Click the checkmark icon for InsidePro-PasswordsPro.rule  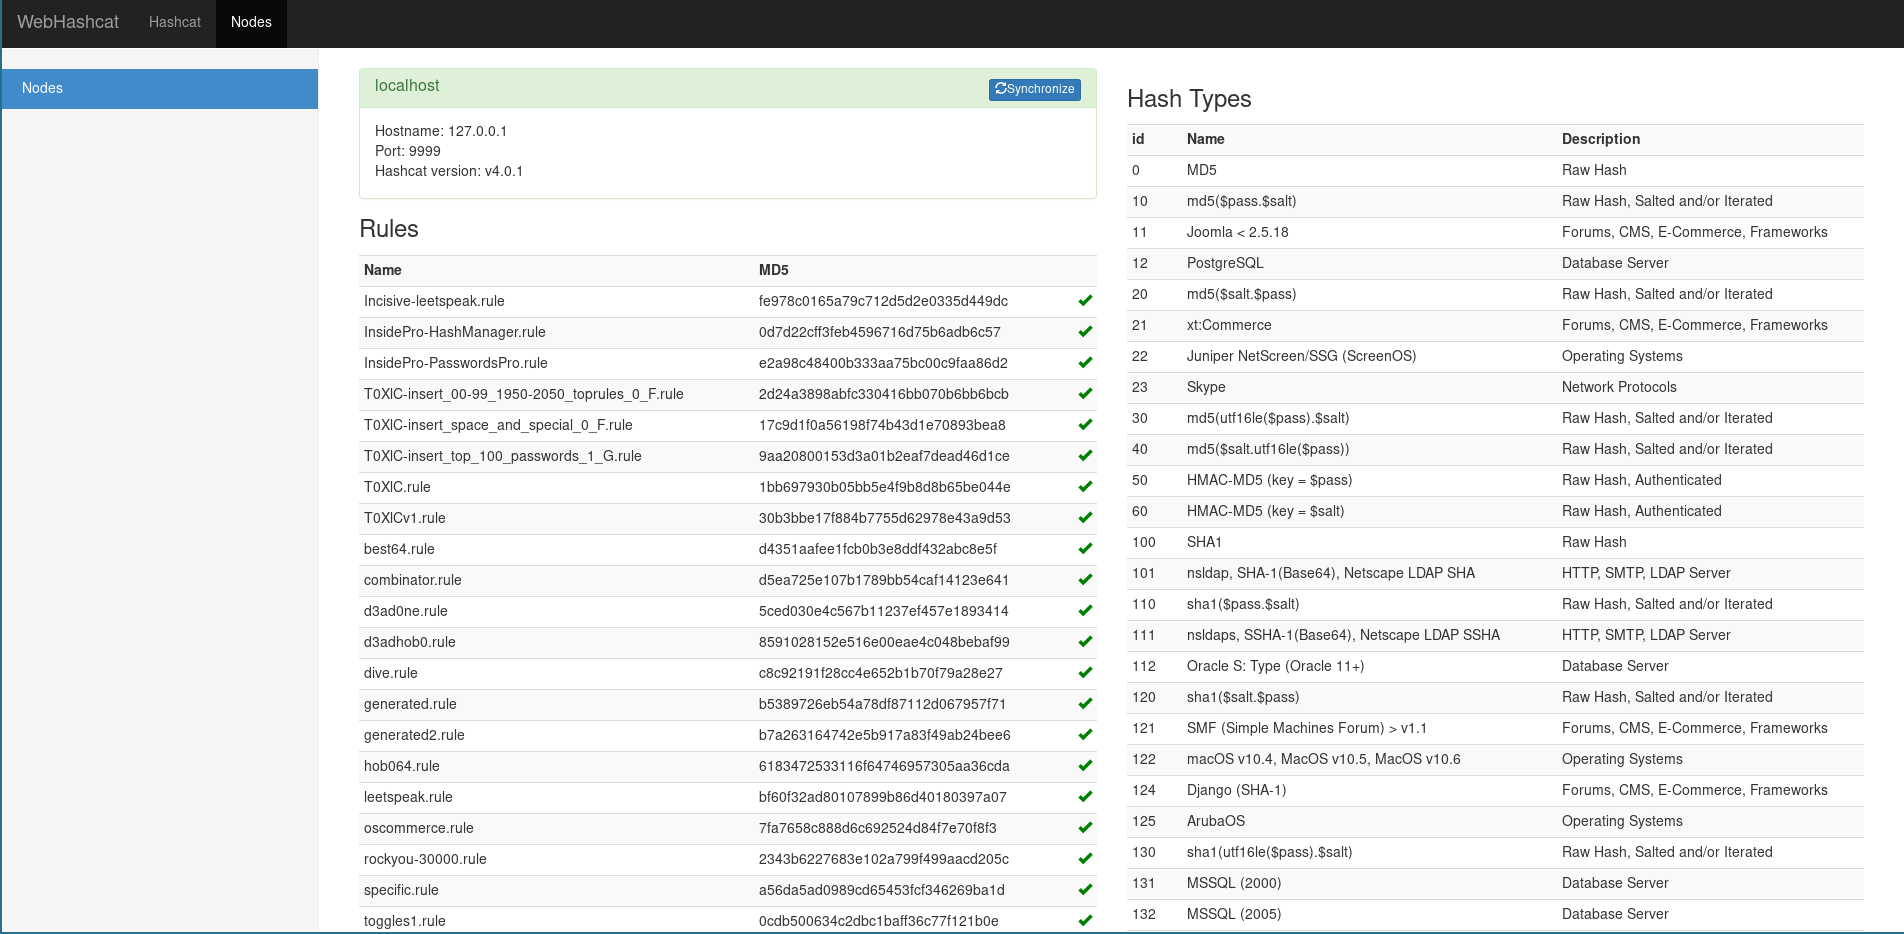pyautogui.click(x=1085, y=363)
